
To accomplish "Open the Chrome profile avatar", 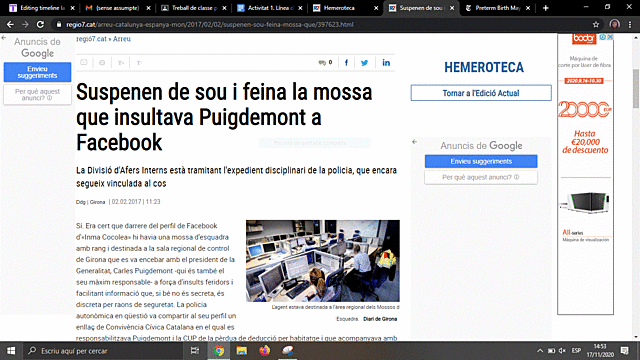I will coord(615,24).
